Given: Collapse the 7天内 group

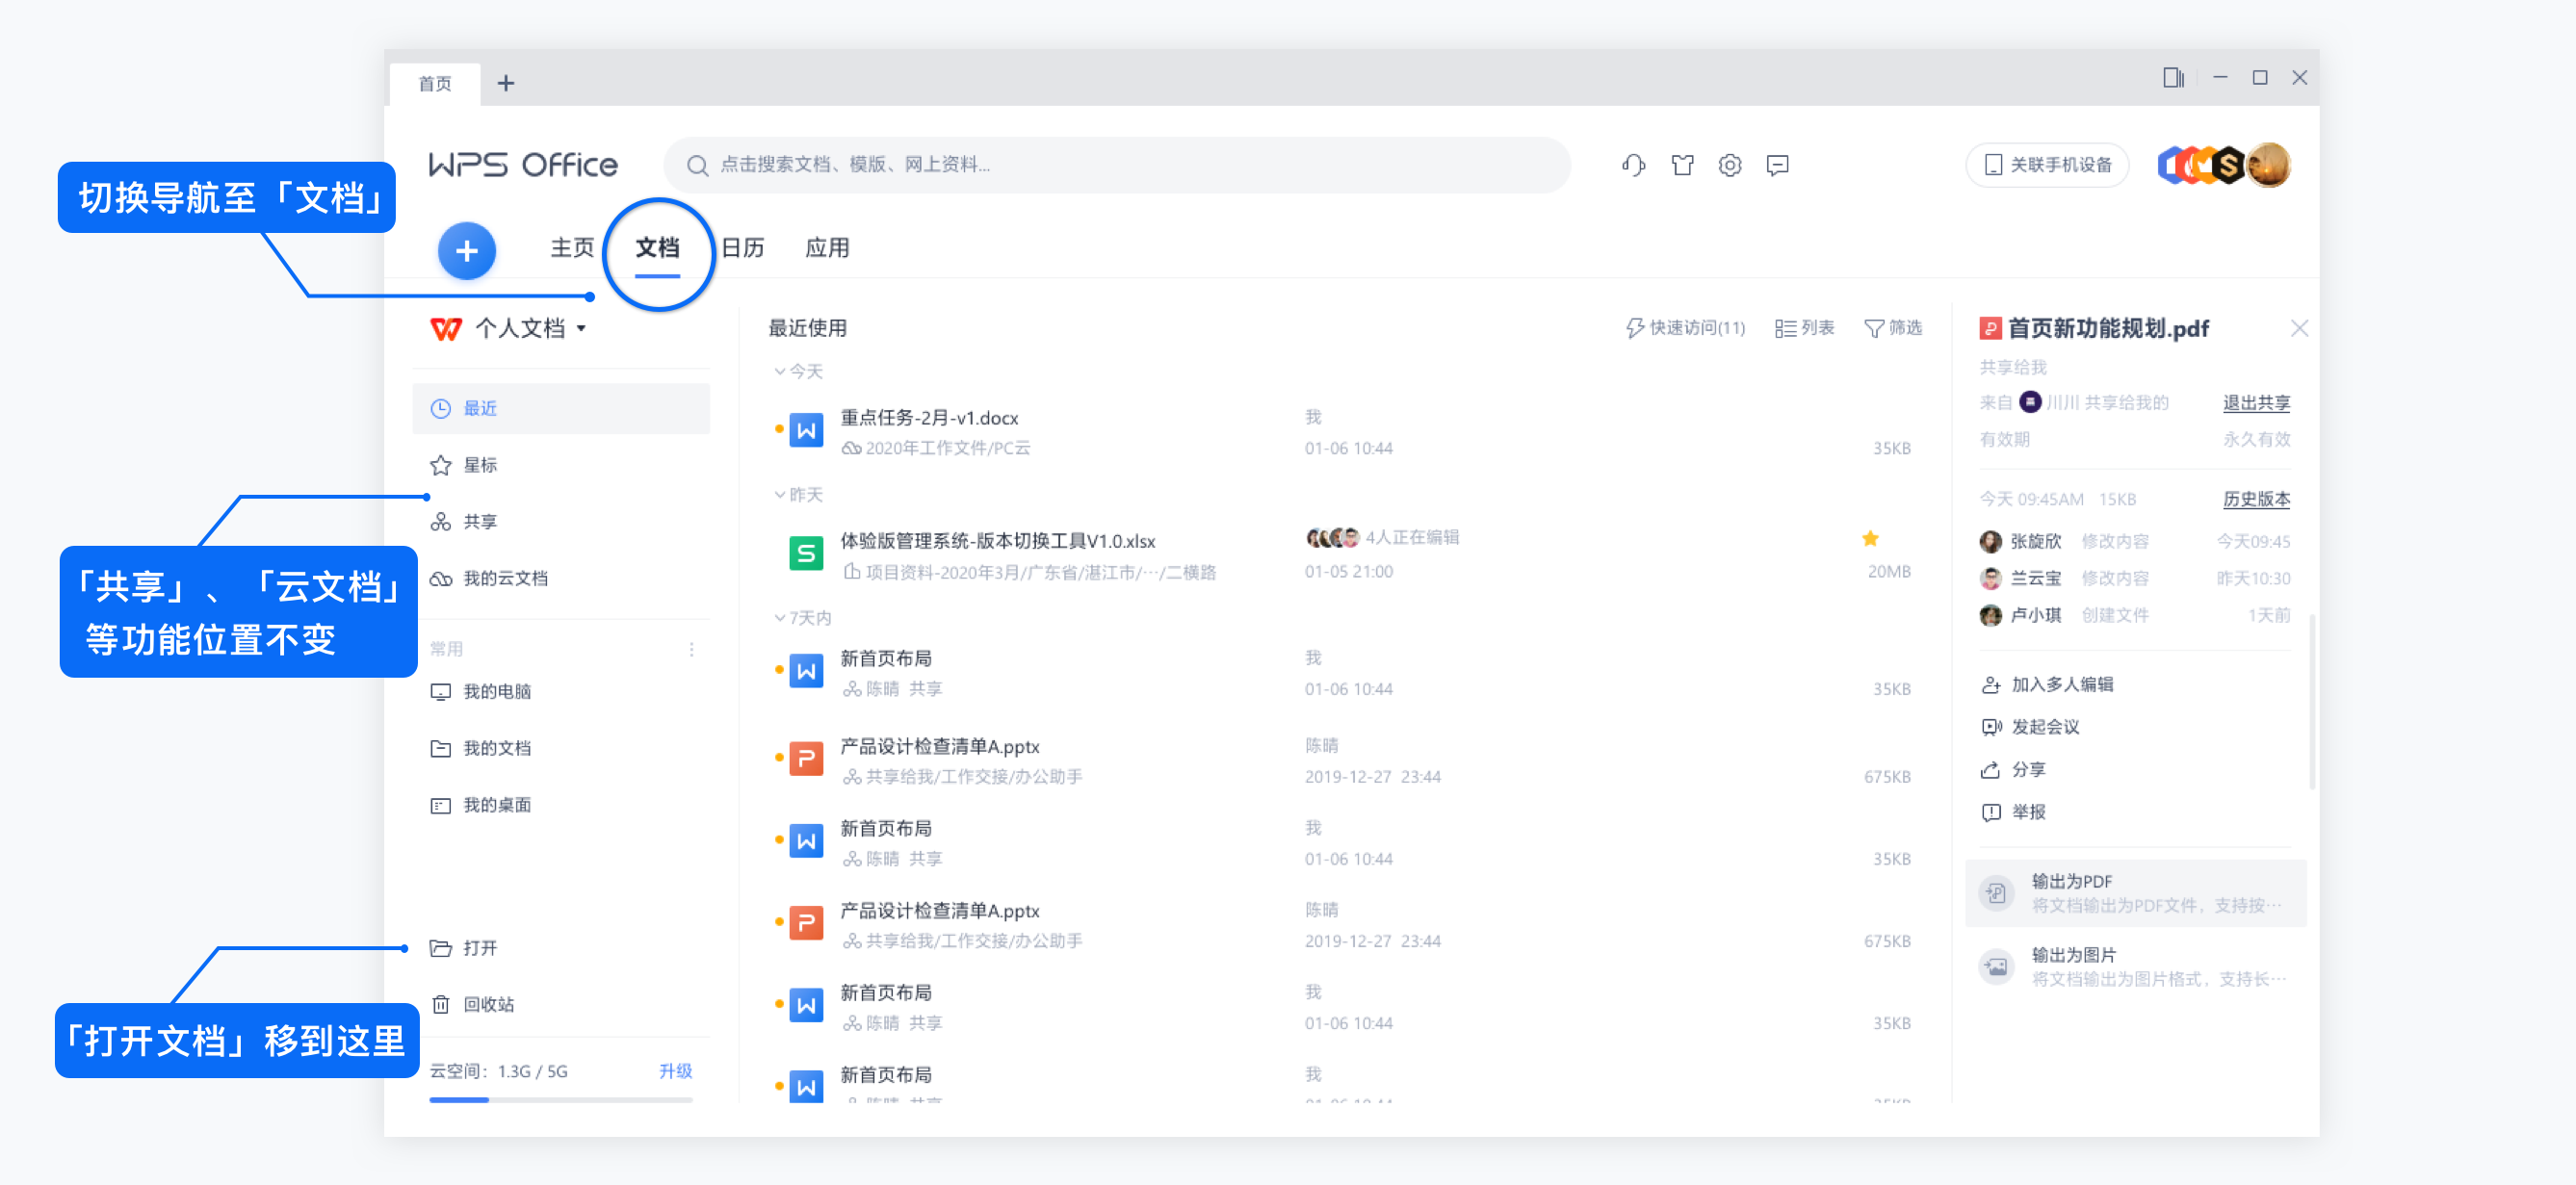Looking at the screenshot, I should [780, 618].
